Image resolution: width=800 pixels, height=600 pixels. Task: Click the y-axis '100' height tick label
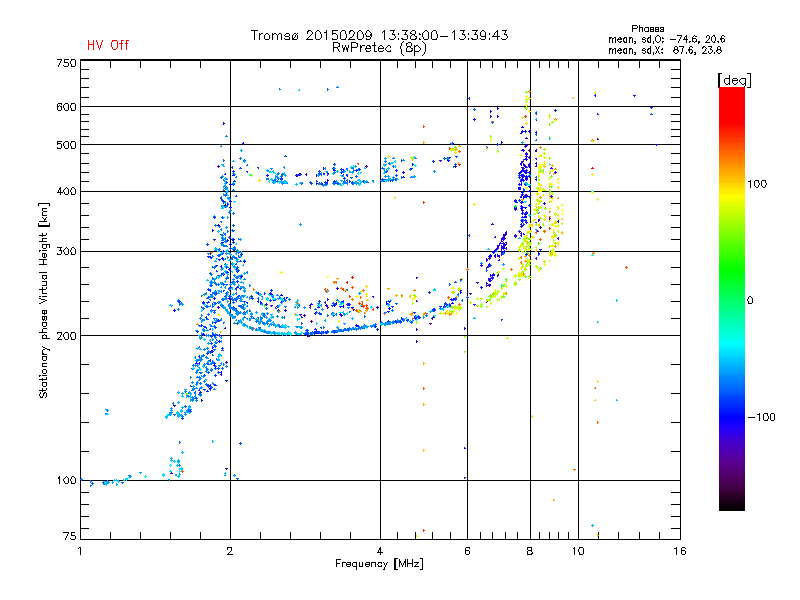tap(66, 480)
